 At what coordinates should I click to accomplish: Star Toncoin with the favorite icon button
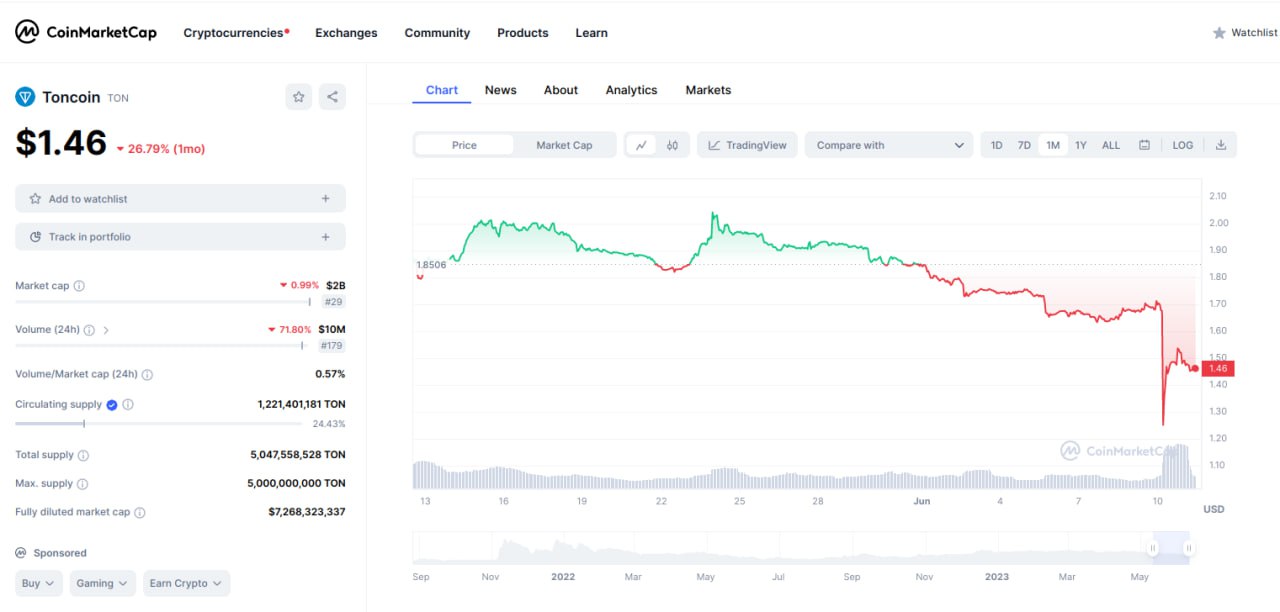(299, 97)
